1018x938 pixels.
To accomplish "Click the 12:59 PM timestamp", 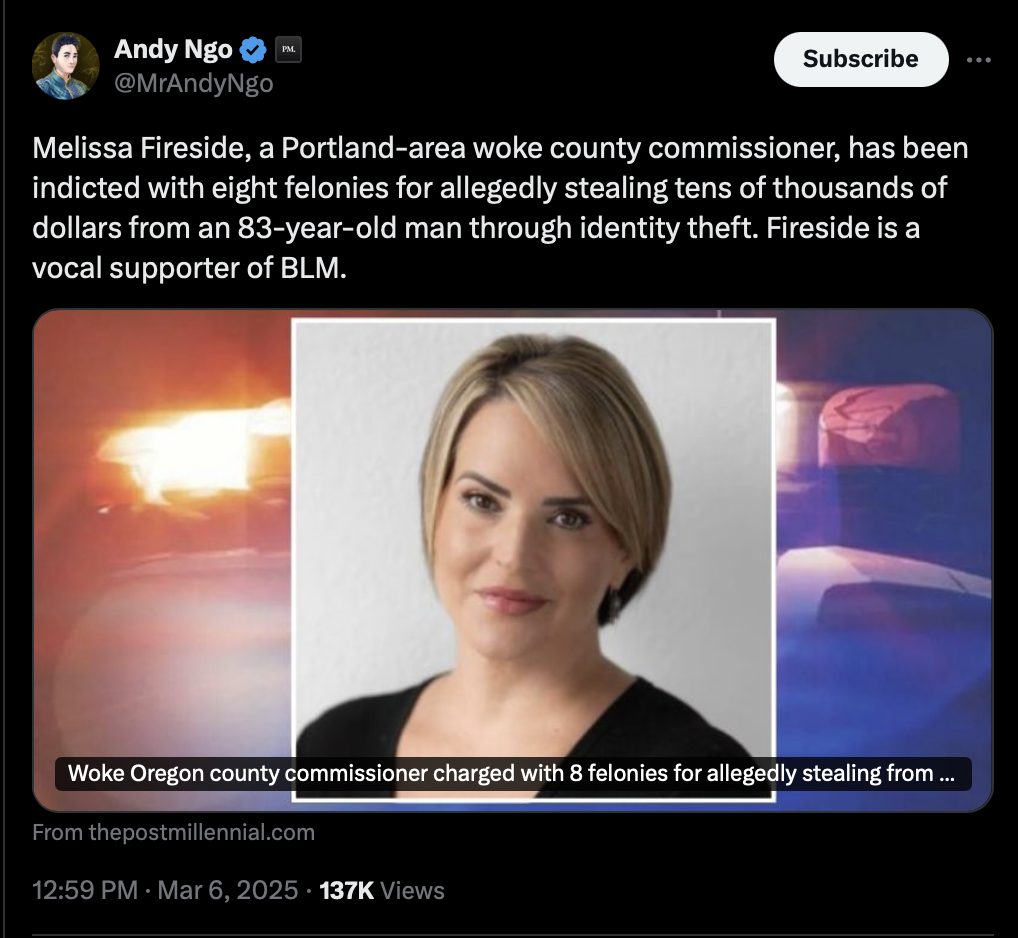I will point(85,890).
